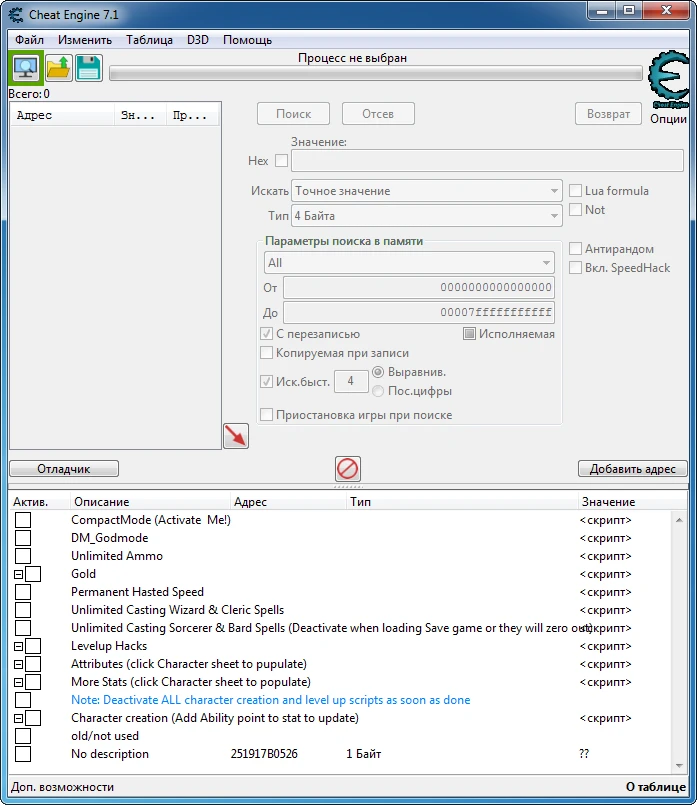Select the 1 Байт type cell
Viewport: 697px width, 805px height.
click(363, 754)
